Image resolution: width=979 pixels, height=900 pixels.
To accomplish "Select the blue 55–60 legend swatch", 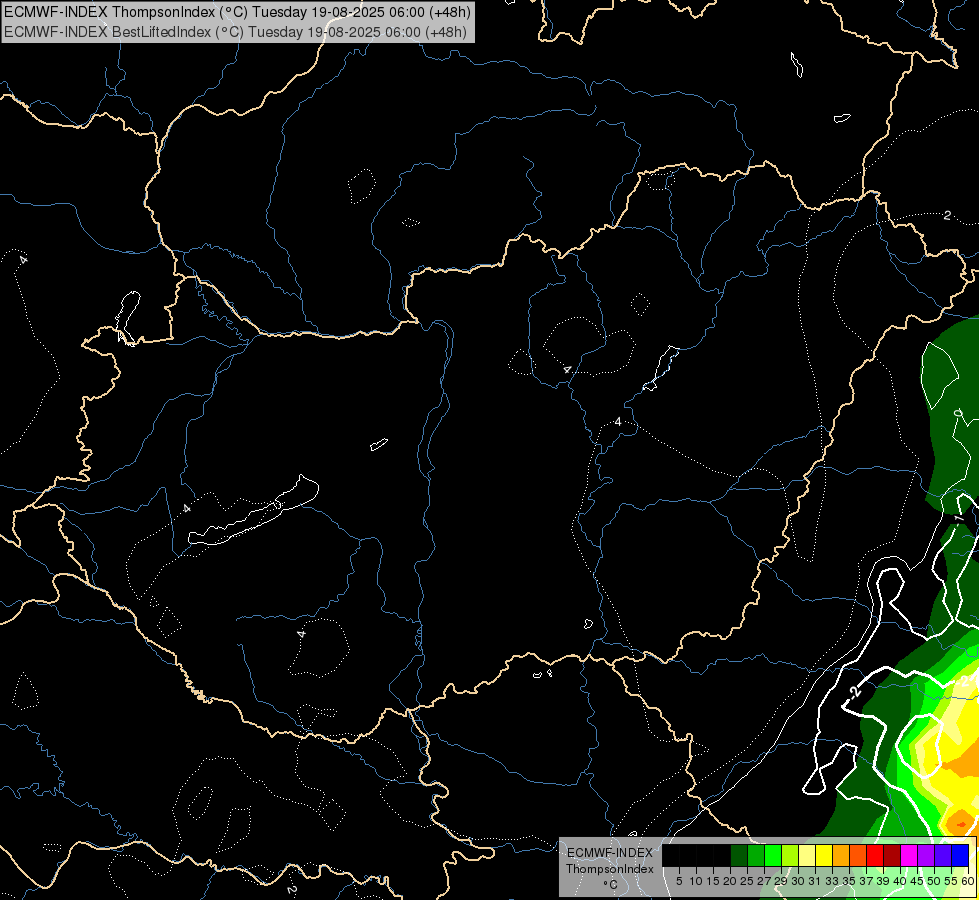I will click(960, 855).
